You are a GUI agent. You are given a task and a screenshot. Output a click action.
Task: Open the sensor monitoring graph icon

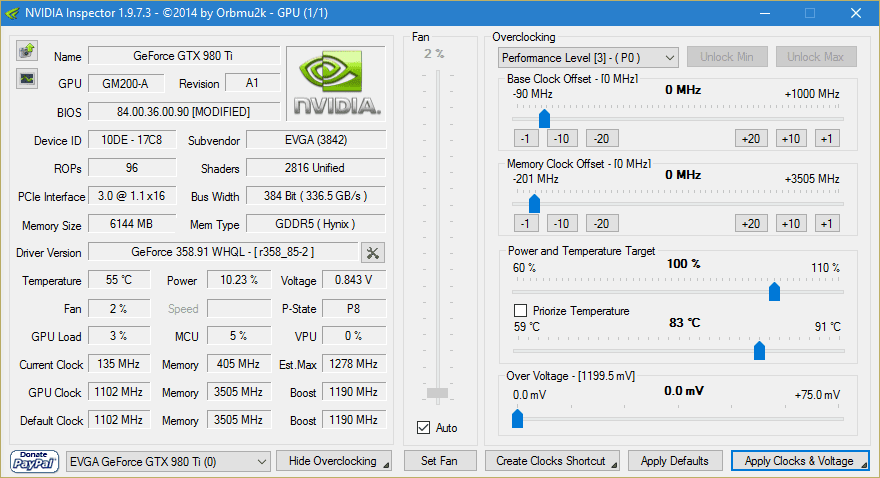26,79
